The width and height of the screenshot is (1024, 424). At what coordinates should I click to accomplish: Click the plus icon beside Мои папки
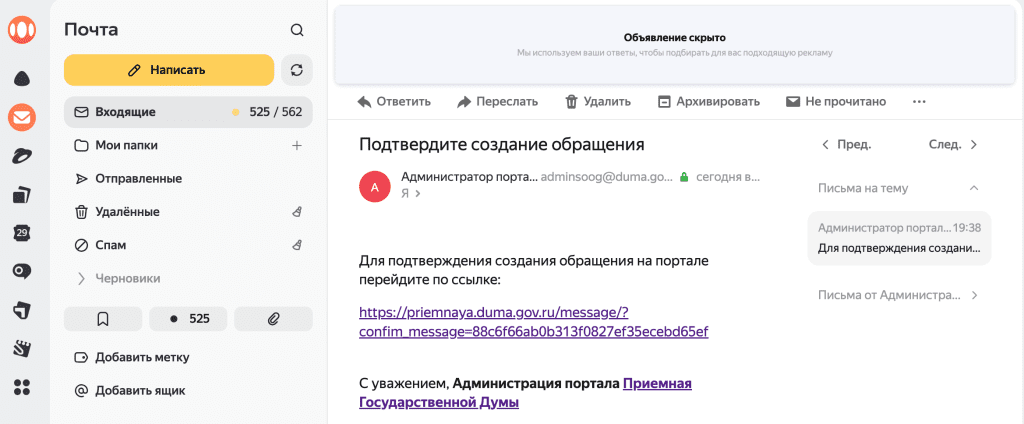pyautogui.click(x=296, y=146)
